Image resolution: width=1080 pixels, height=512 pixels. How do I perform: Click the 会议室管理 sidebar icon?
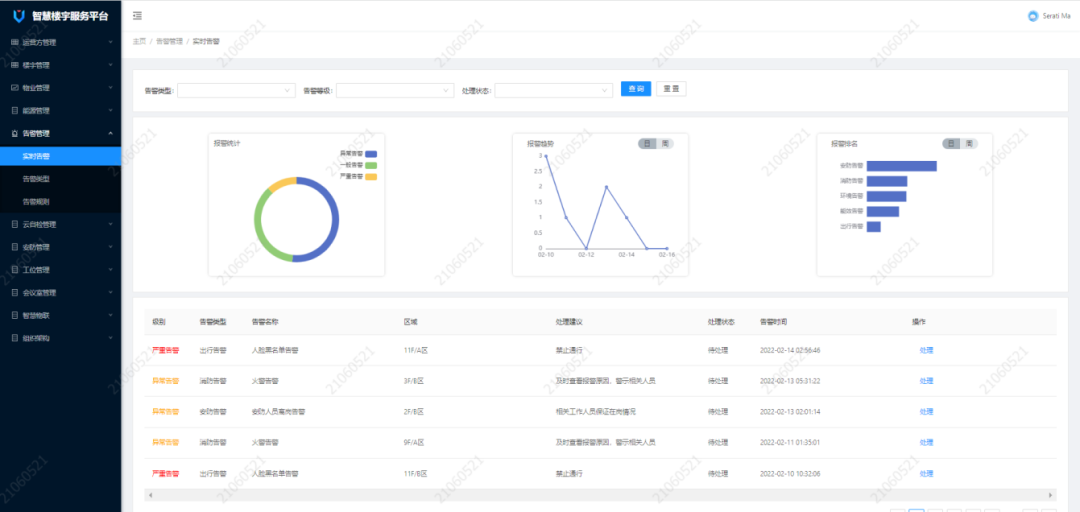coord(14,293)
